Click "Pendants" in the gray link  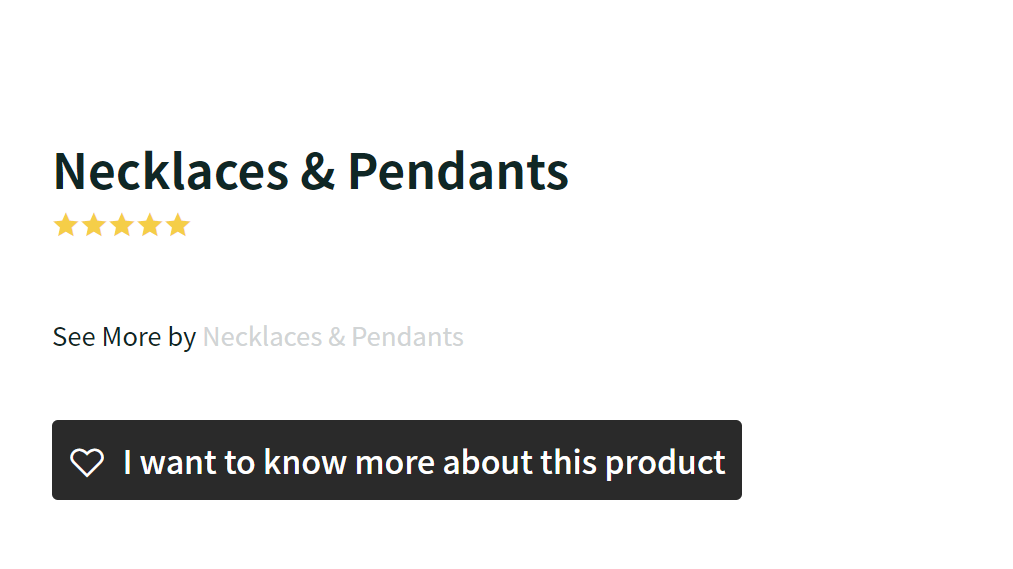point(407,337)
